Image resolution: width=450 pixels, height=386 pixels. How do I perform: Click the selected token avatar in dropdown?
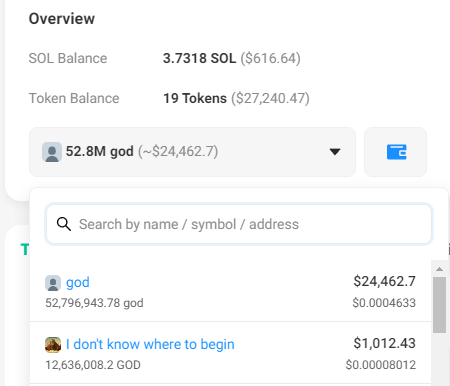[52, 152]
